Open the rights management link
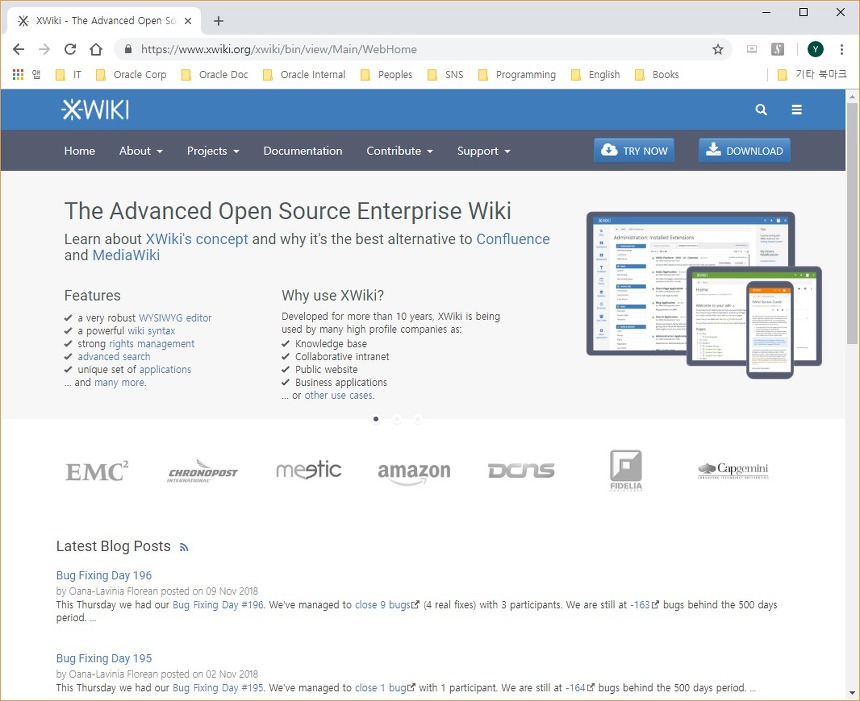The image size is (860, 701). point(152,344)
